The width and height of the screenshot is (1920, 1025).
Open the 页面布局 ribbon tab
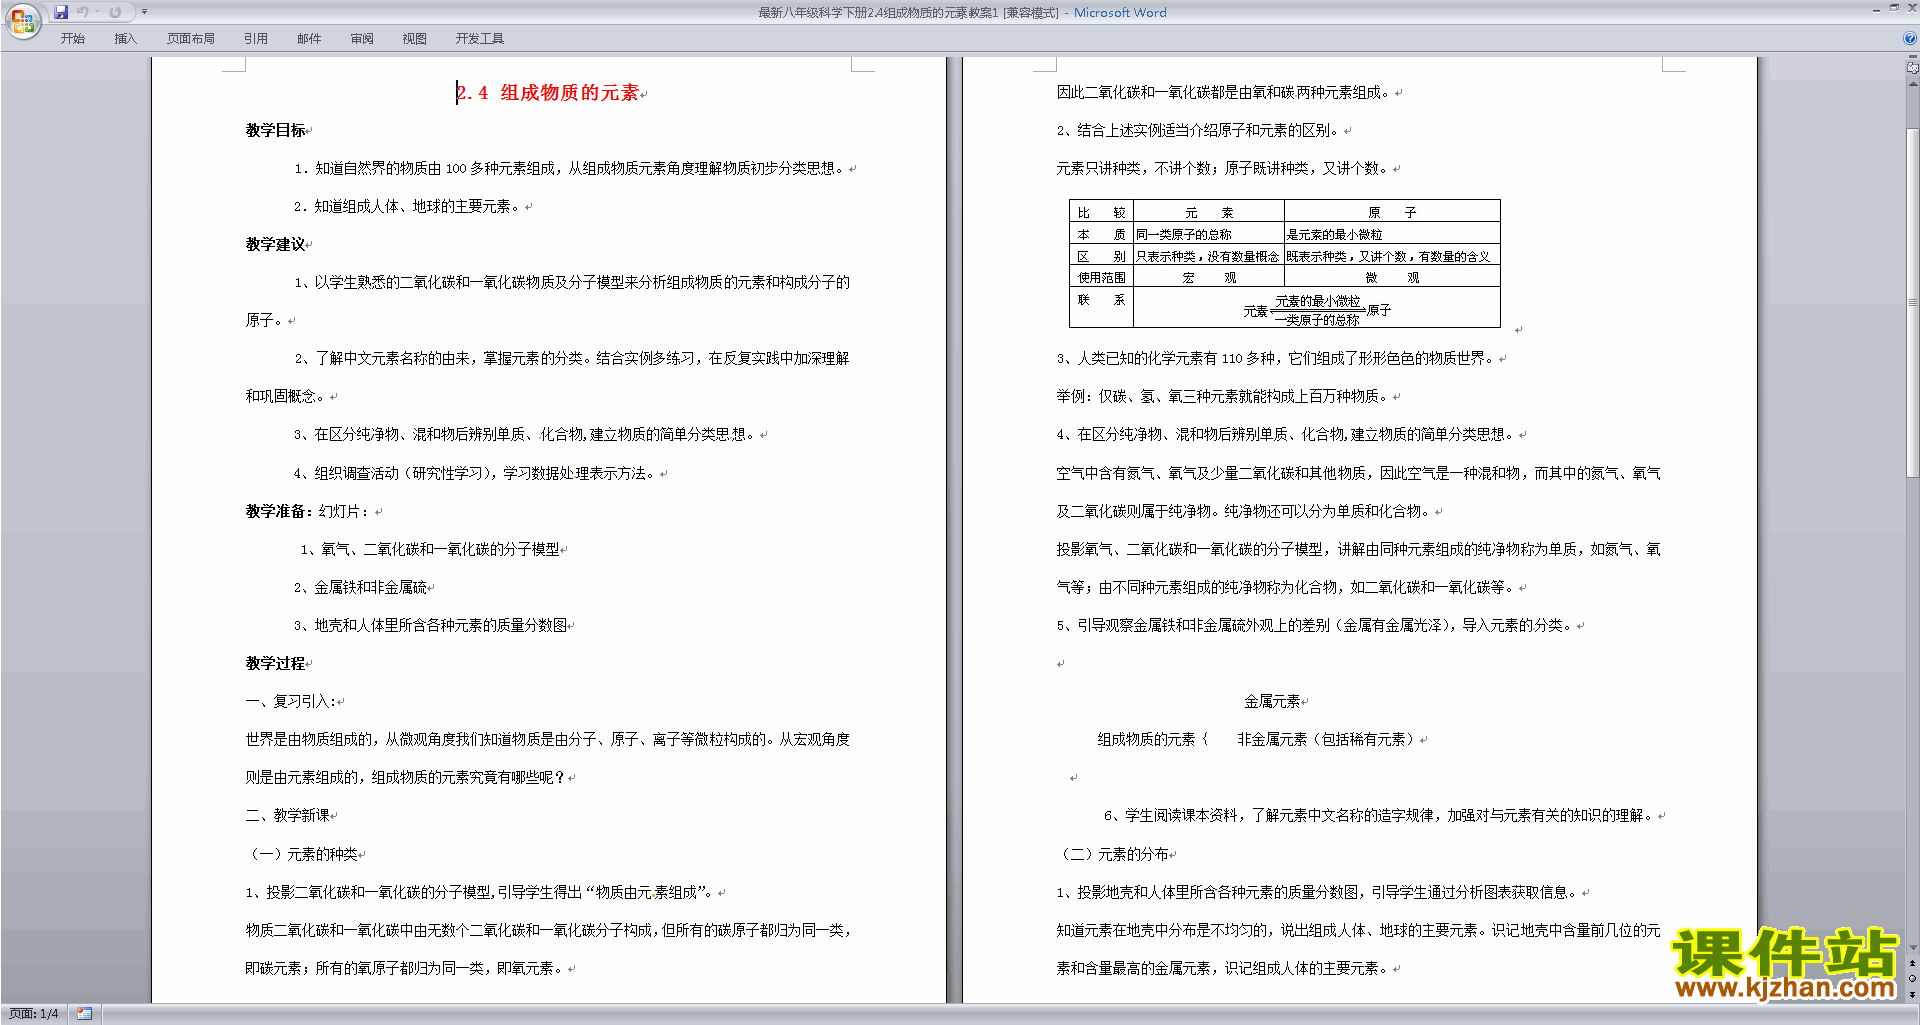click(x=191, y=39)
